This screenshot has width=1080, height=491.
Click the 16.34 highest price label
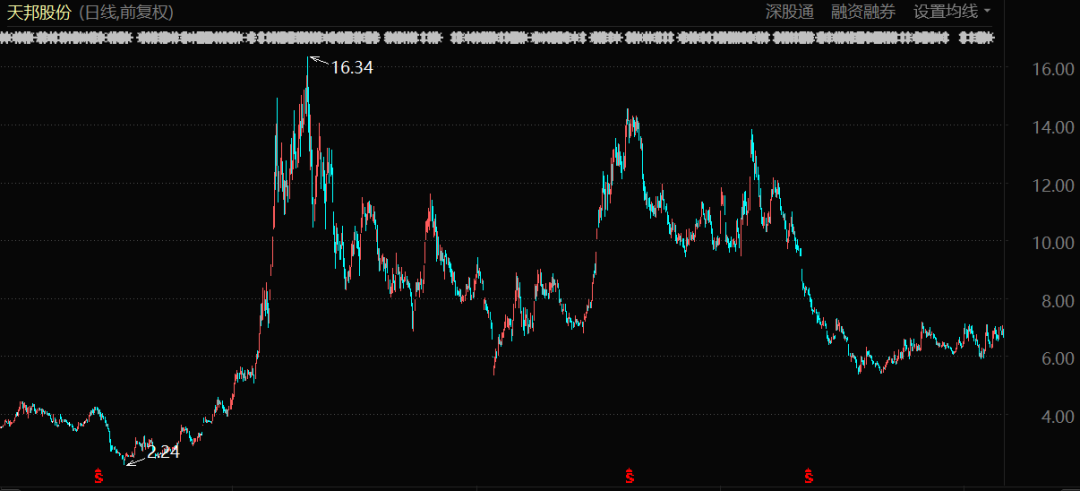pyautogui.click(x=351, y=68)
